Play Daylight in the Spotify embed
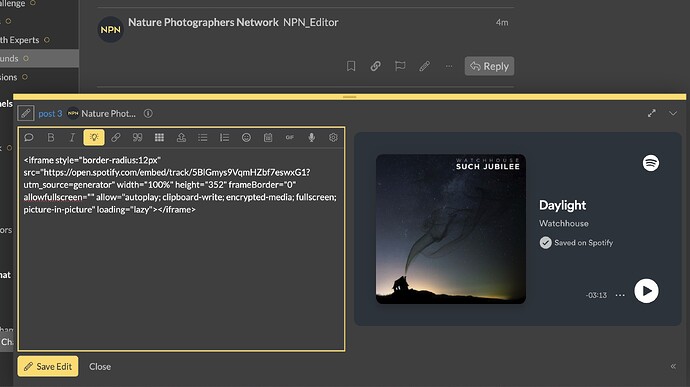690x387 pixels. tap(646, 291)
